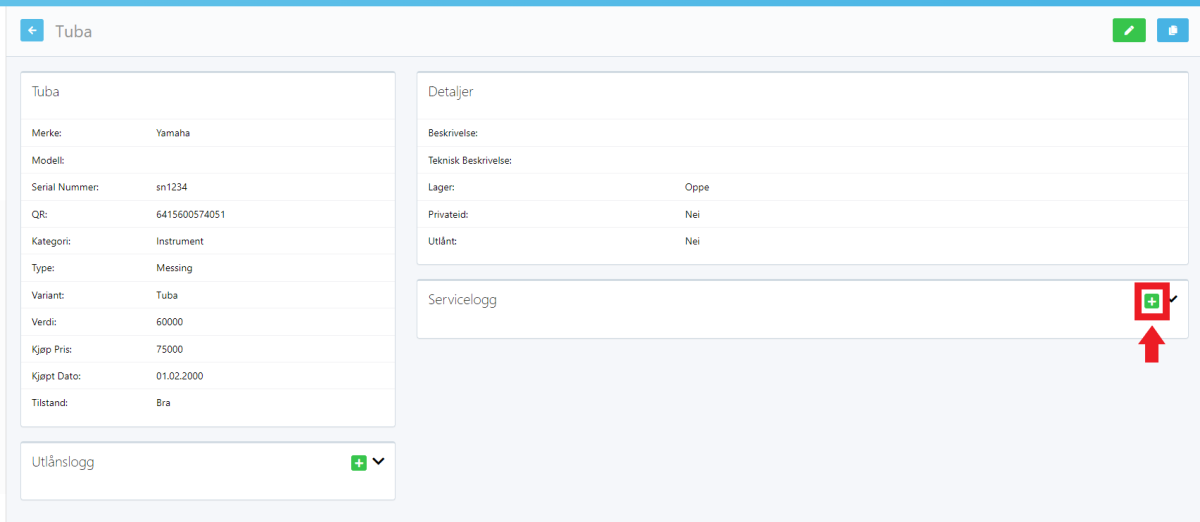The height and width of the screenshot is (522, 1200).
Task: Select the Merke value Yamaha
Action: click(x=173, y=133)
